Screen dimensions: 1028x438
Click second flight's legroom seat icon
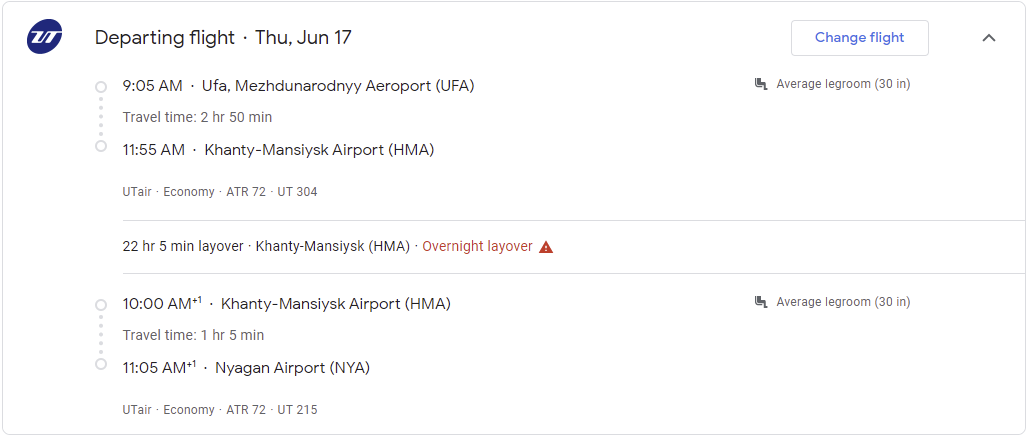click(x=761, y=302)
